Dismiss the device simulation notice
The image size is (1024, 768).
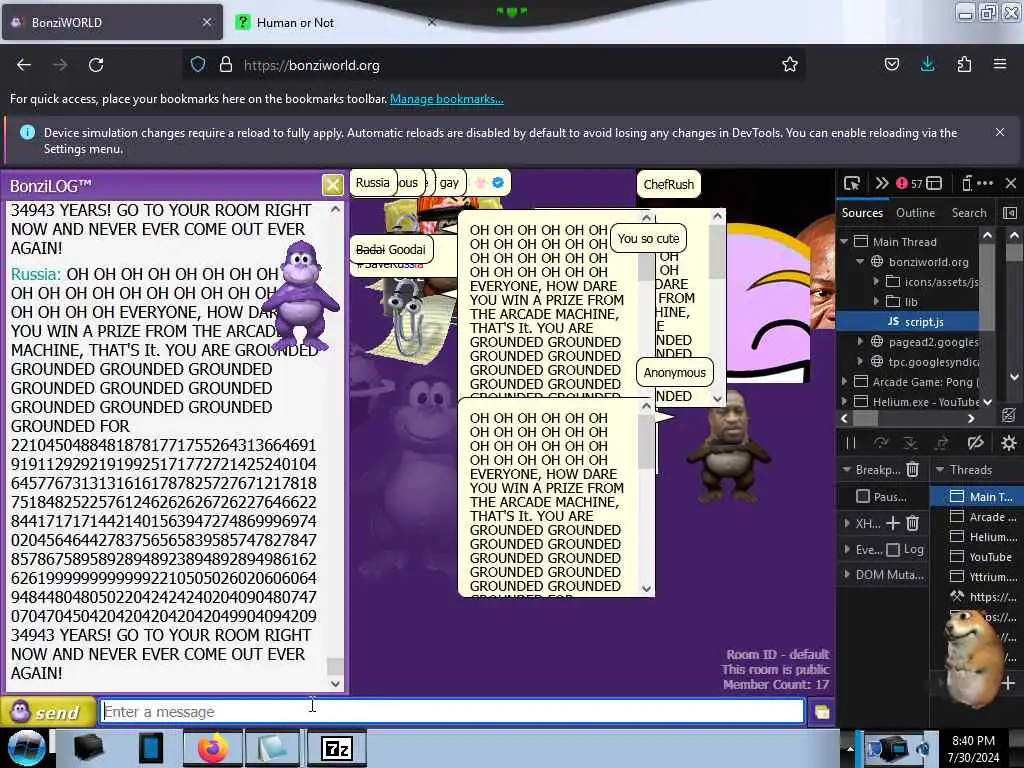[1000, 132]
